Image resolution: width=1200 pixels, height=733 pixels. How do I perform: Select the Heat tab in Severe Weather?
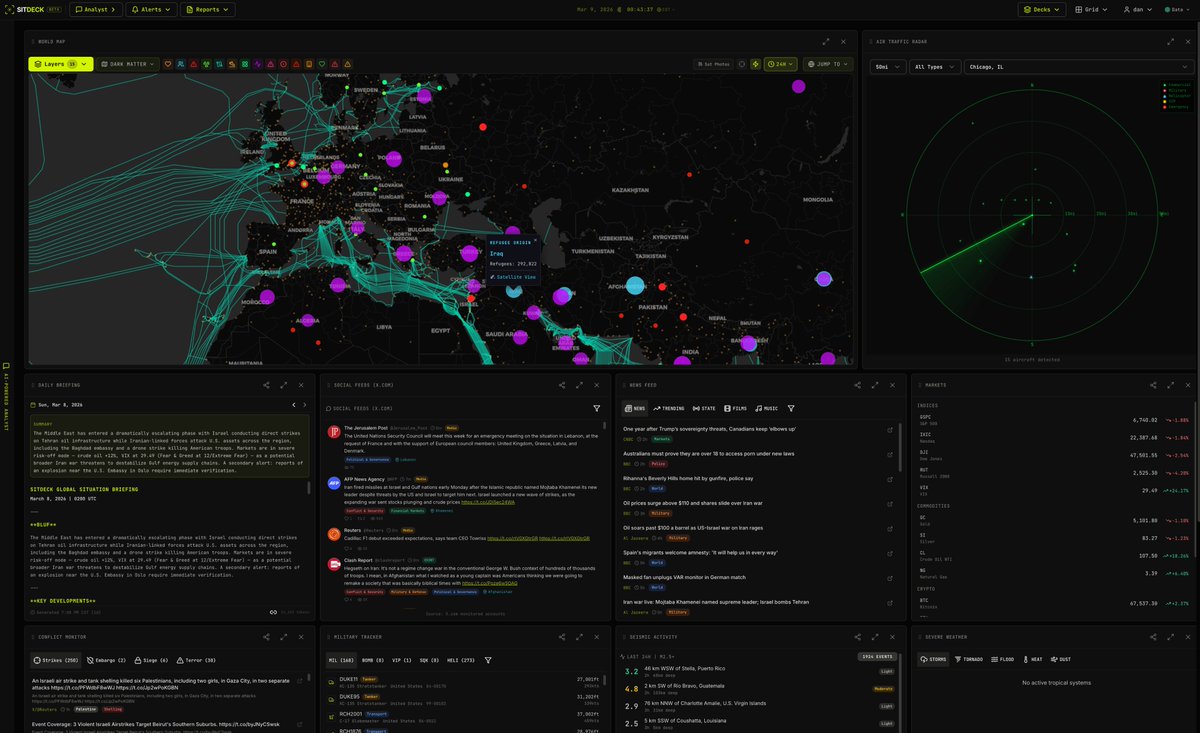click(x=1034, y=660)
